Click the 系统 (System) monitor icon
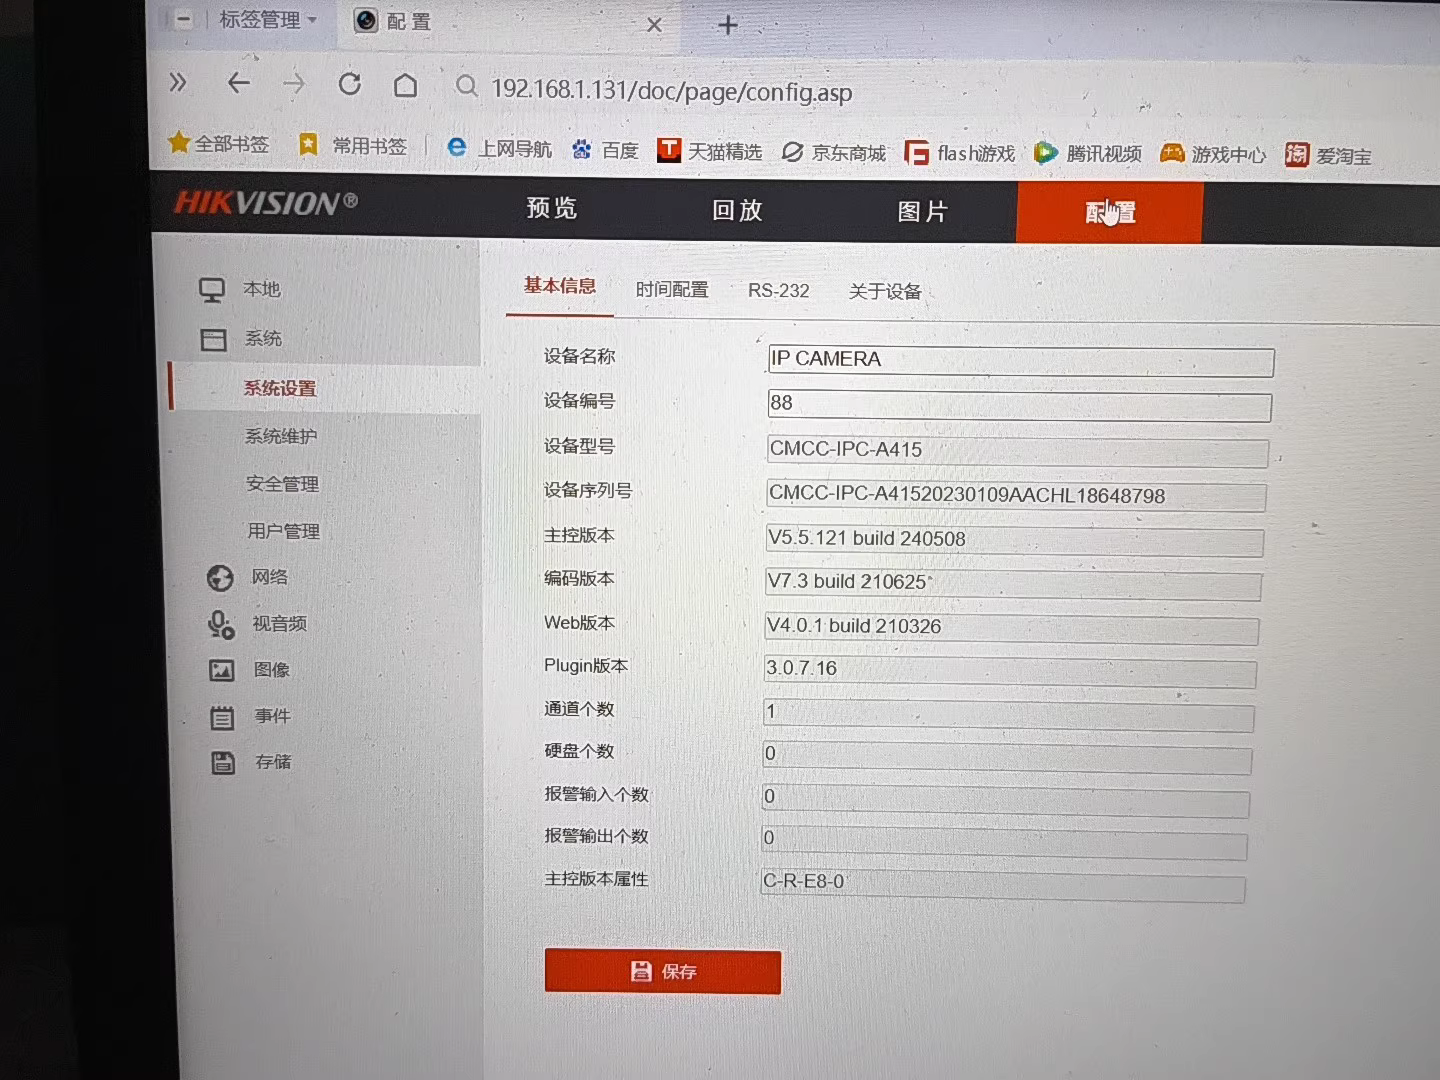Image resolution: width=1440 pixels, height=1080 pixels. [214, 339]
